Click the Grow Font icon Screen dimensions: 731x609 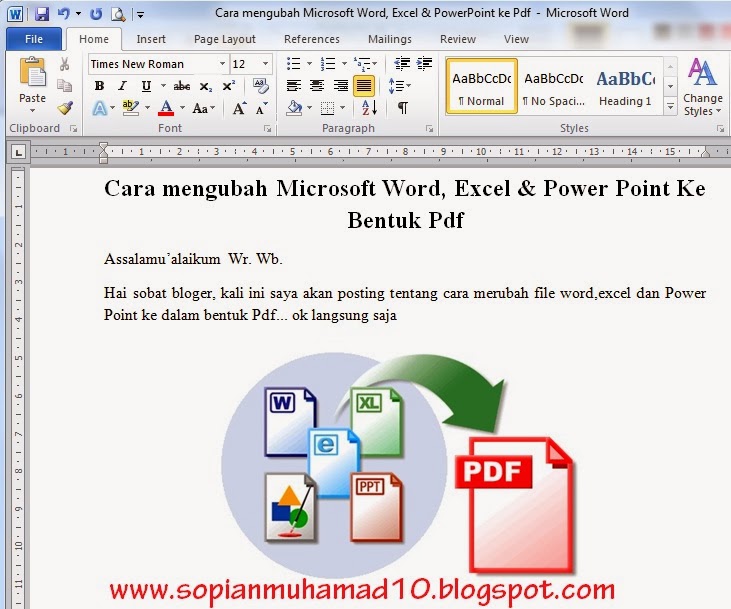240,108
